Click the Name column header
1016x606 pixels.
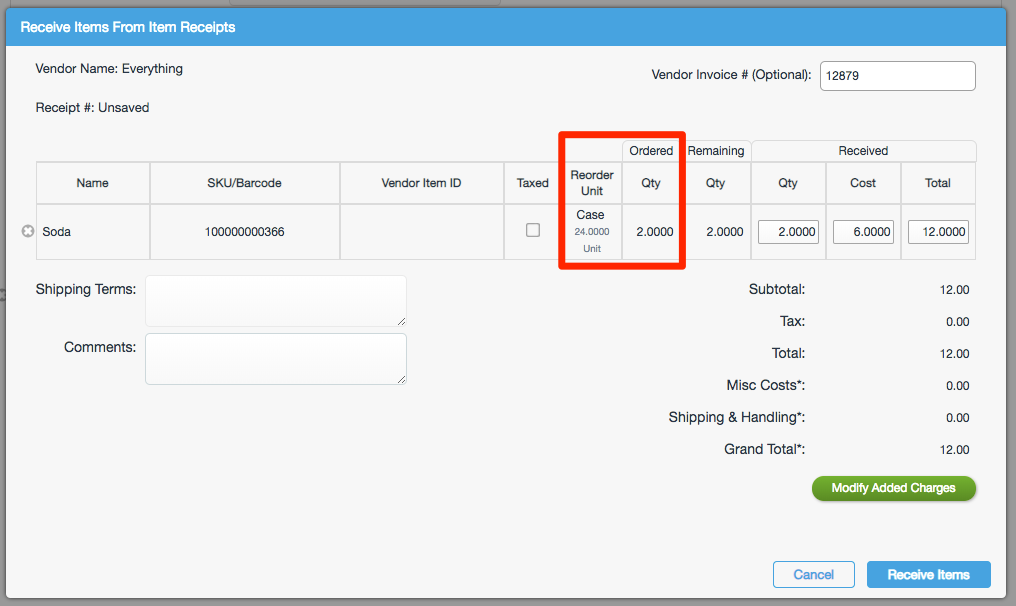[92, 183]
